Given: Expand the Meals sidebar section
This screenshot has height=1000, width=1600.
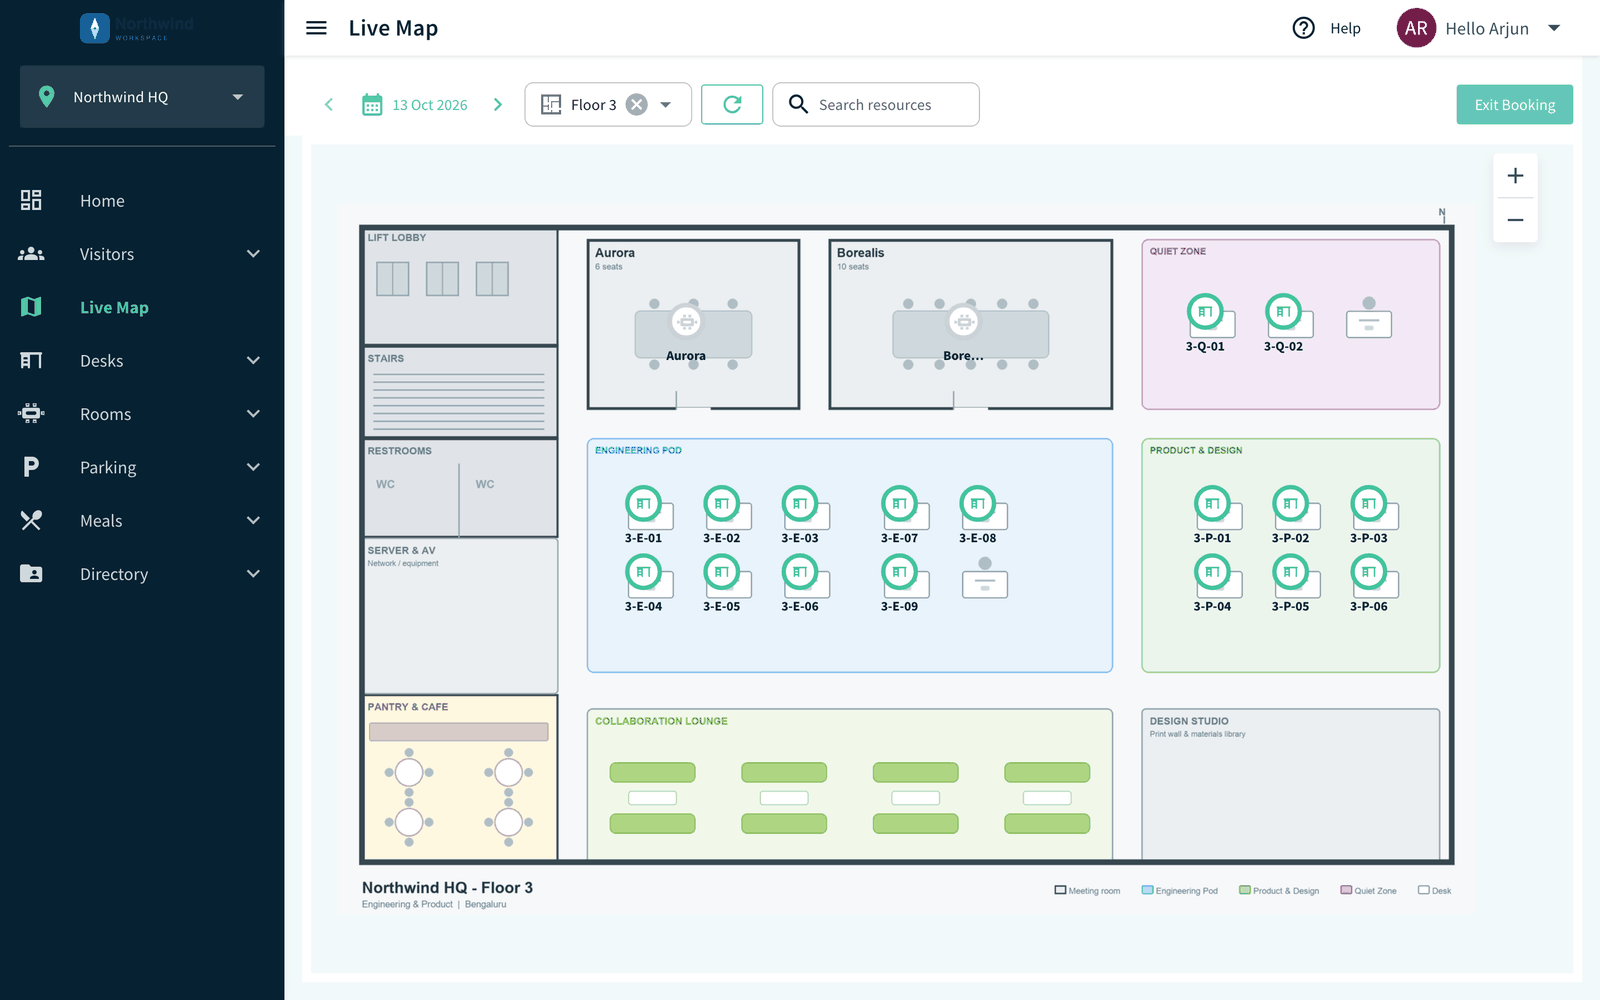Looking at the screenshot, I should pyautogui.click(x=253, y=521).
